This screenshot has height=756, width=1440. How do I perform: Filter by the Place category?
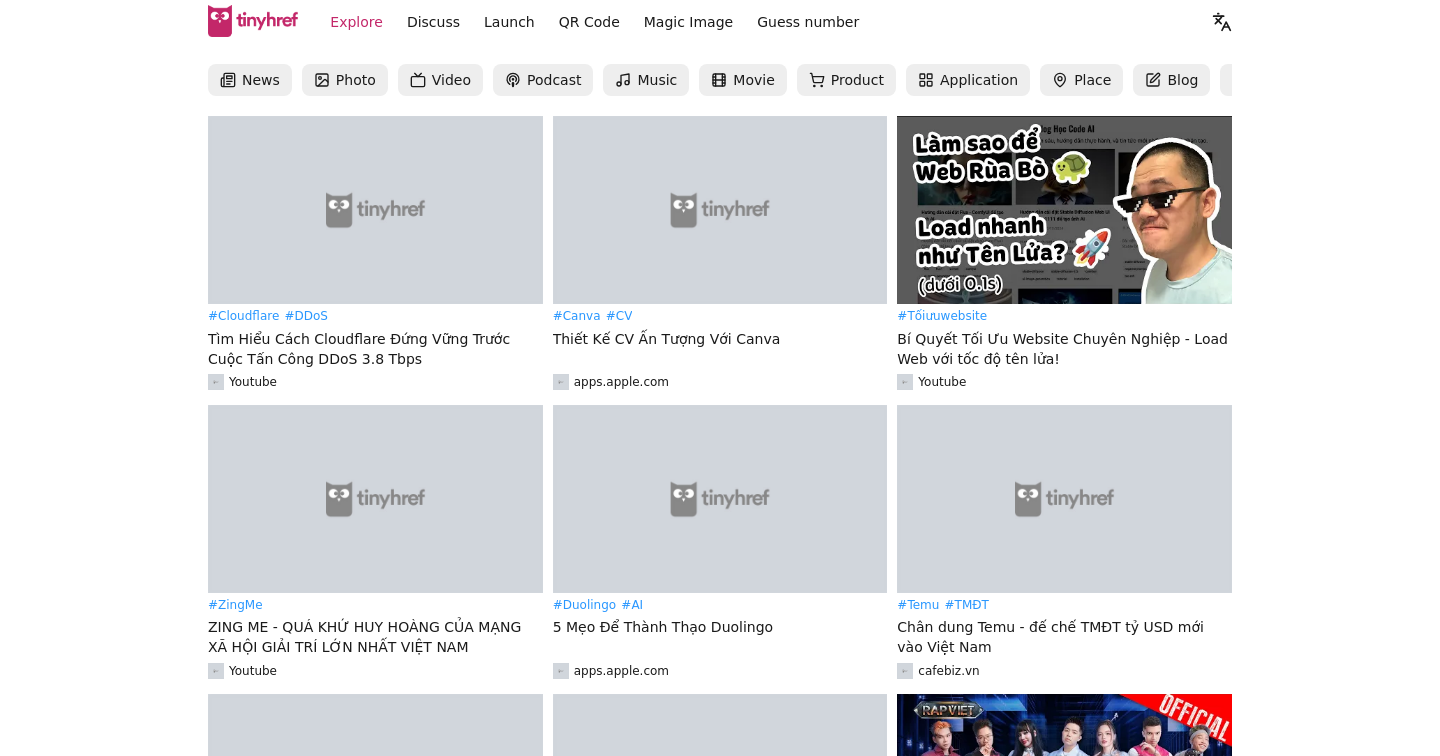point(1081,80)
